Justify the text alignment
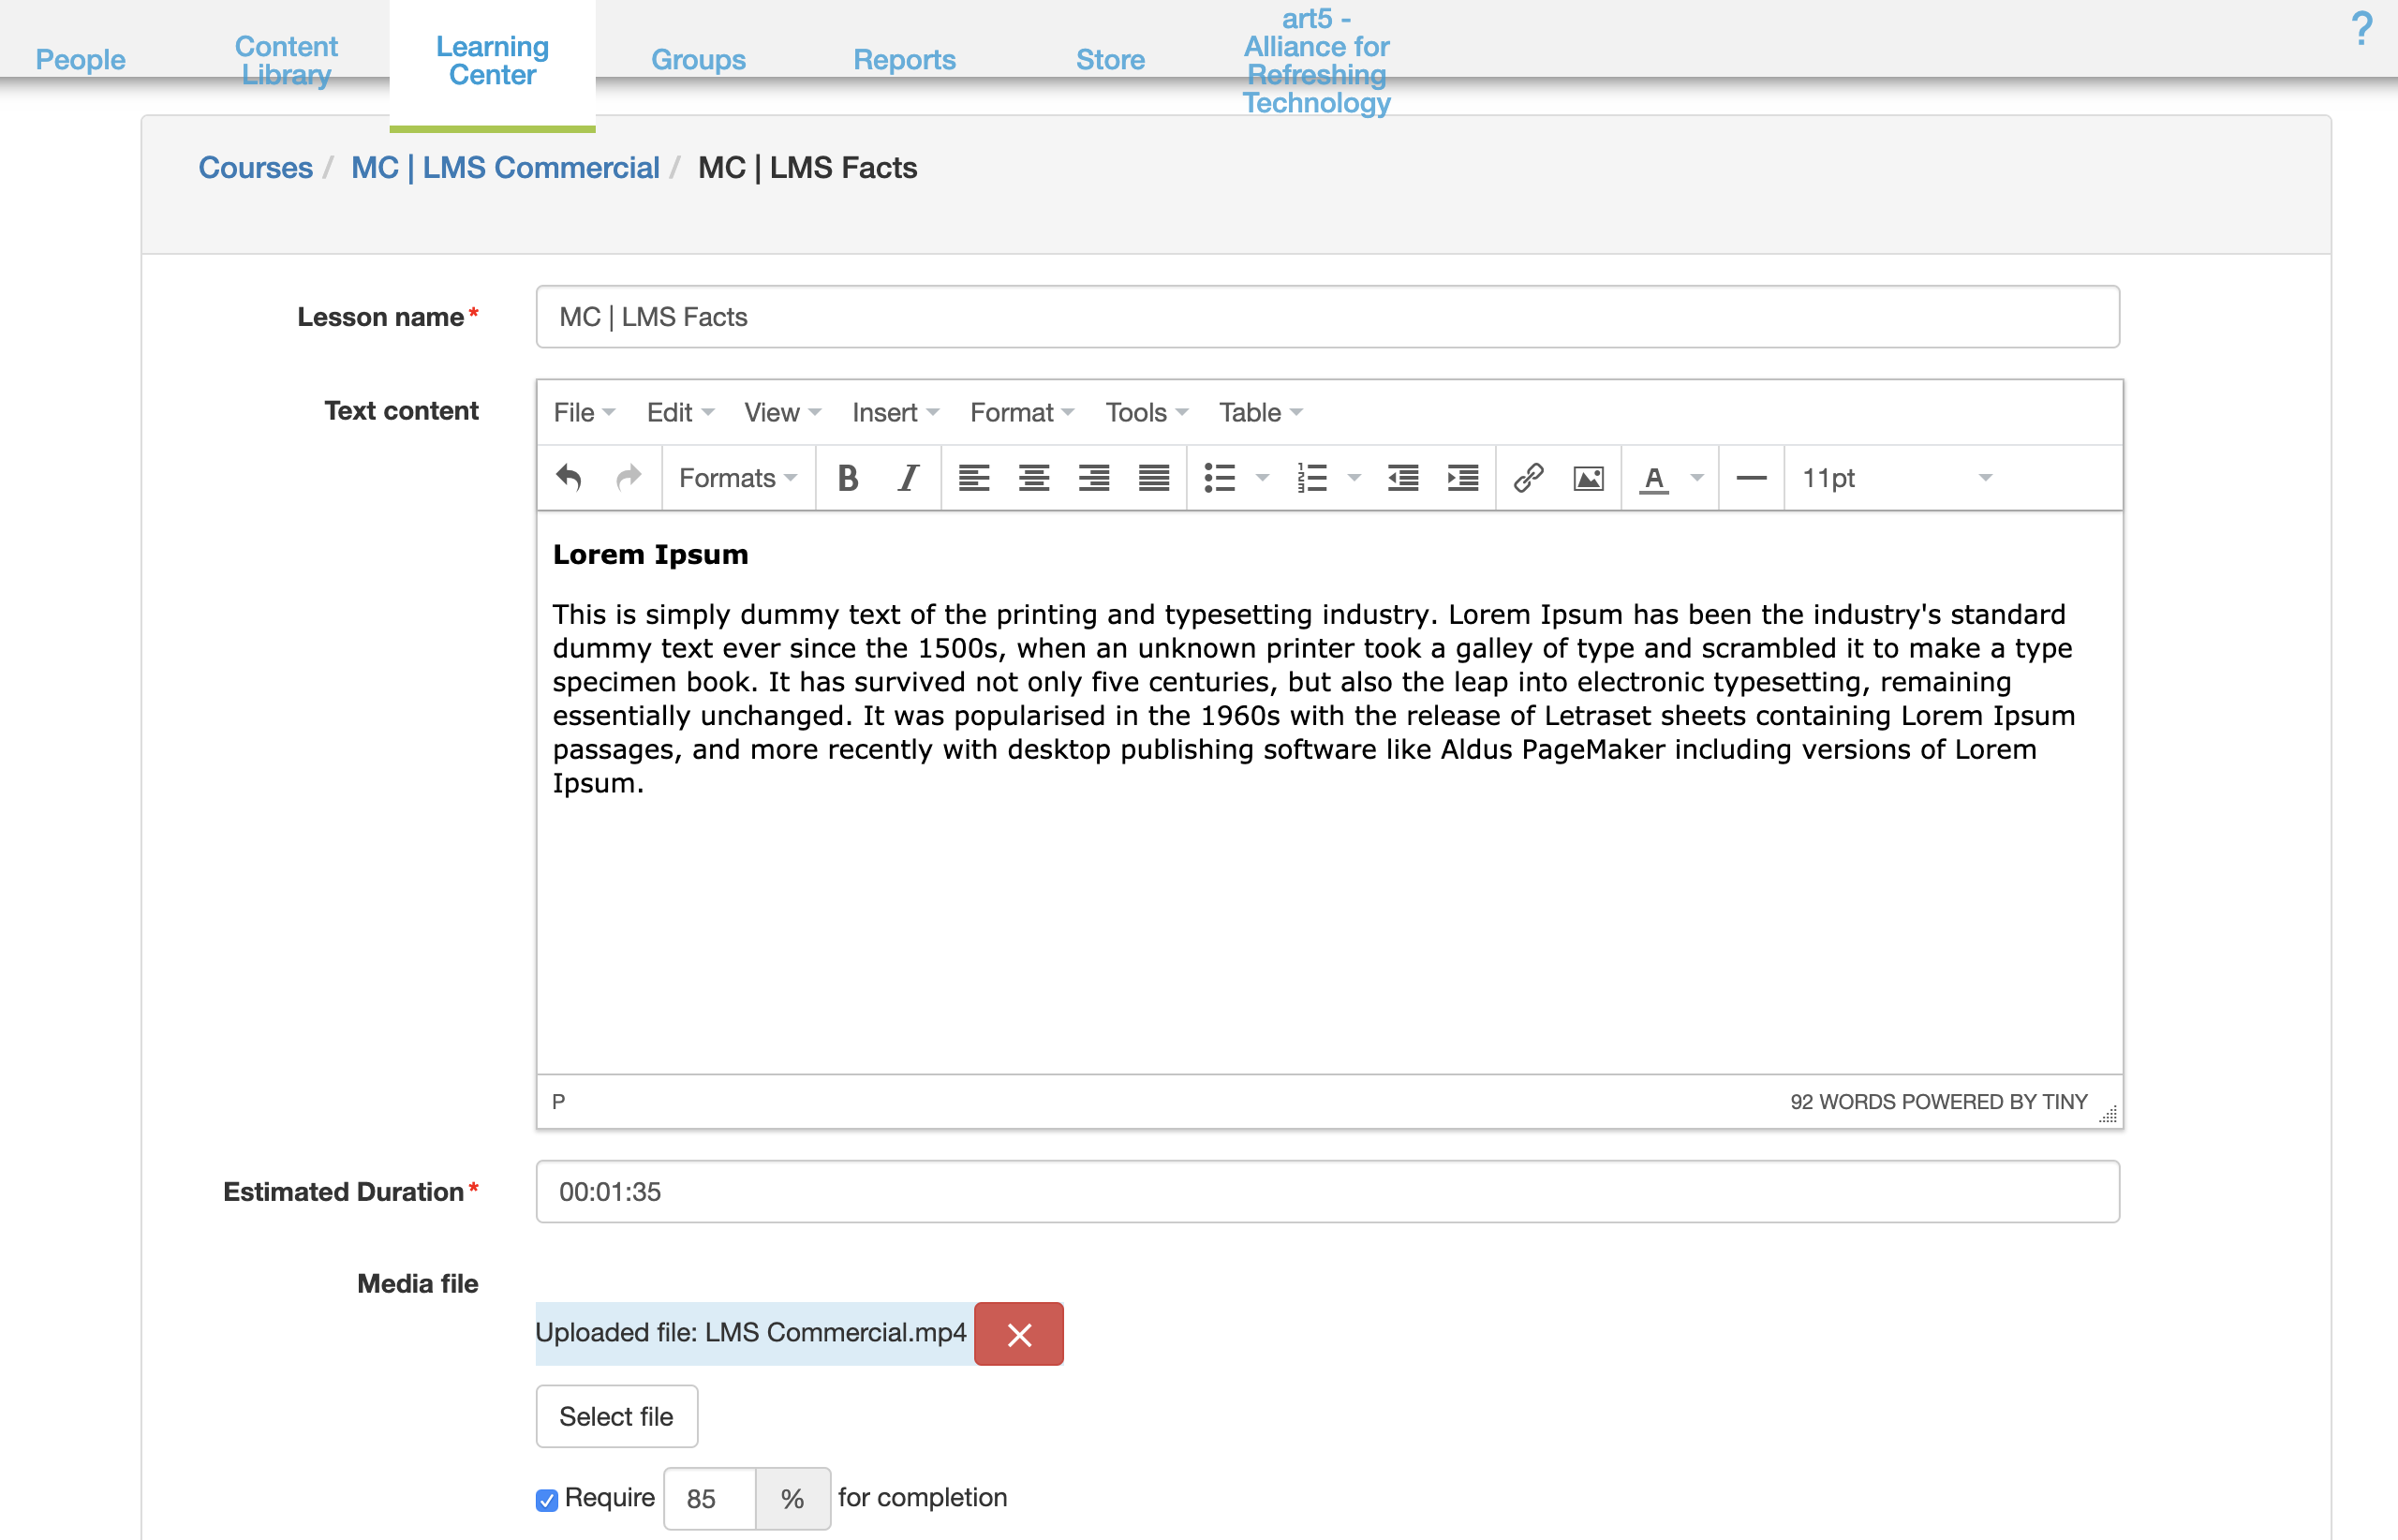Viewport: 2398px width, 1540px height. [1153, 478]
